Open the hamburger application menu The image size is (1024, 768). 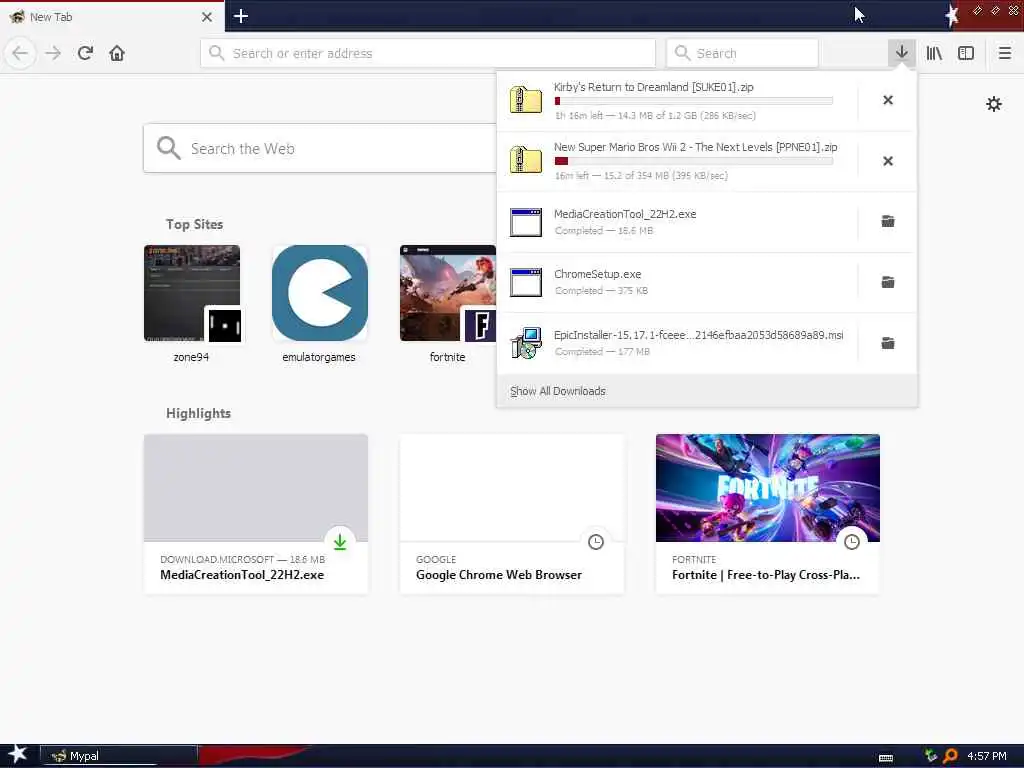(x=1004, y=53)
